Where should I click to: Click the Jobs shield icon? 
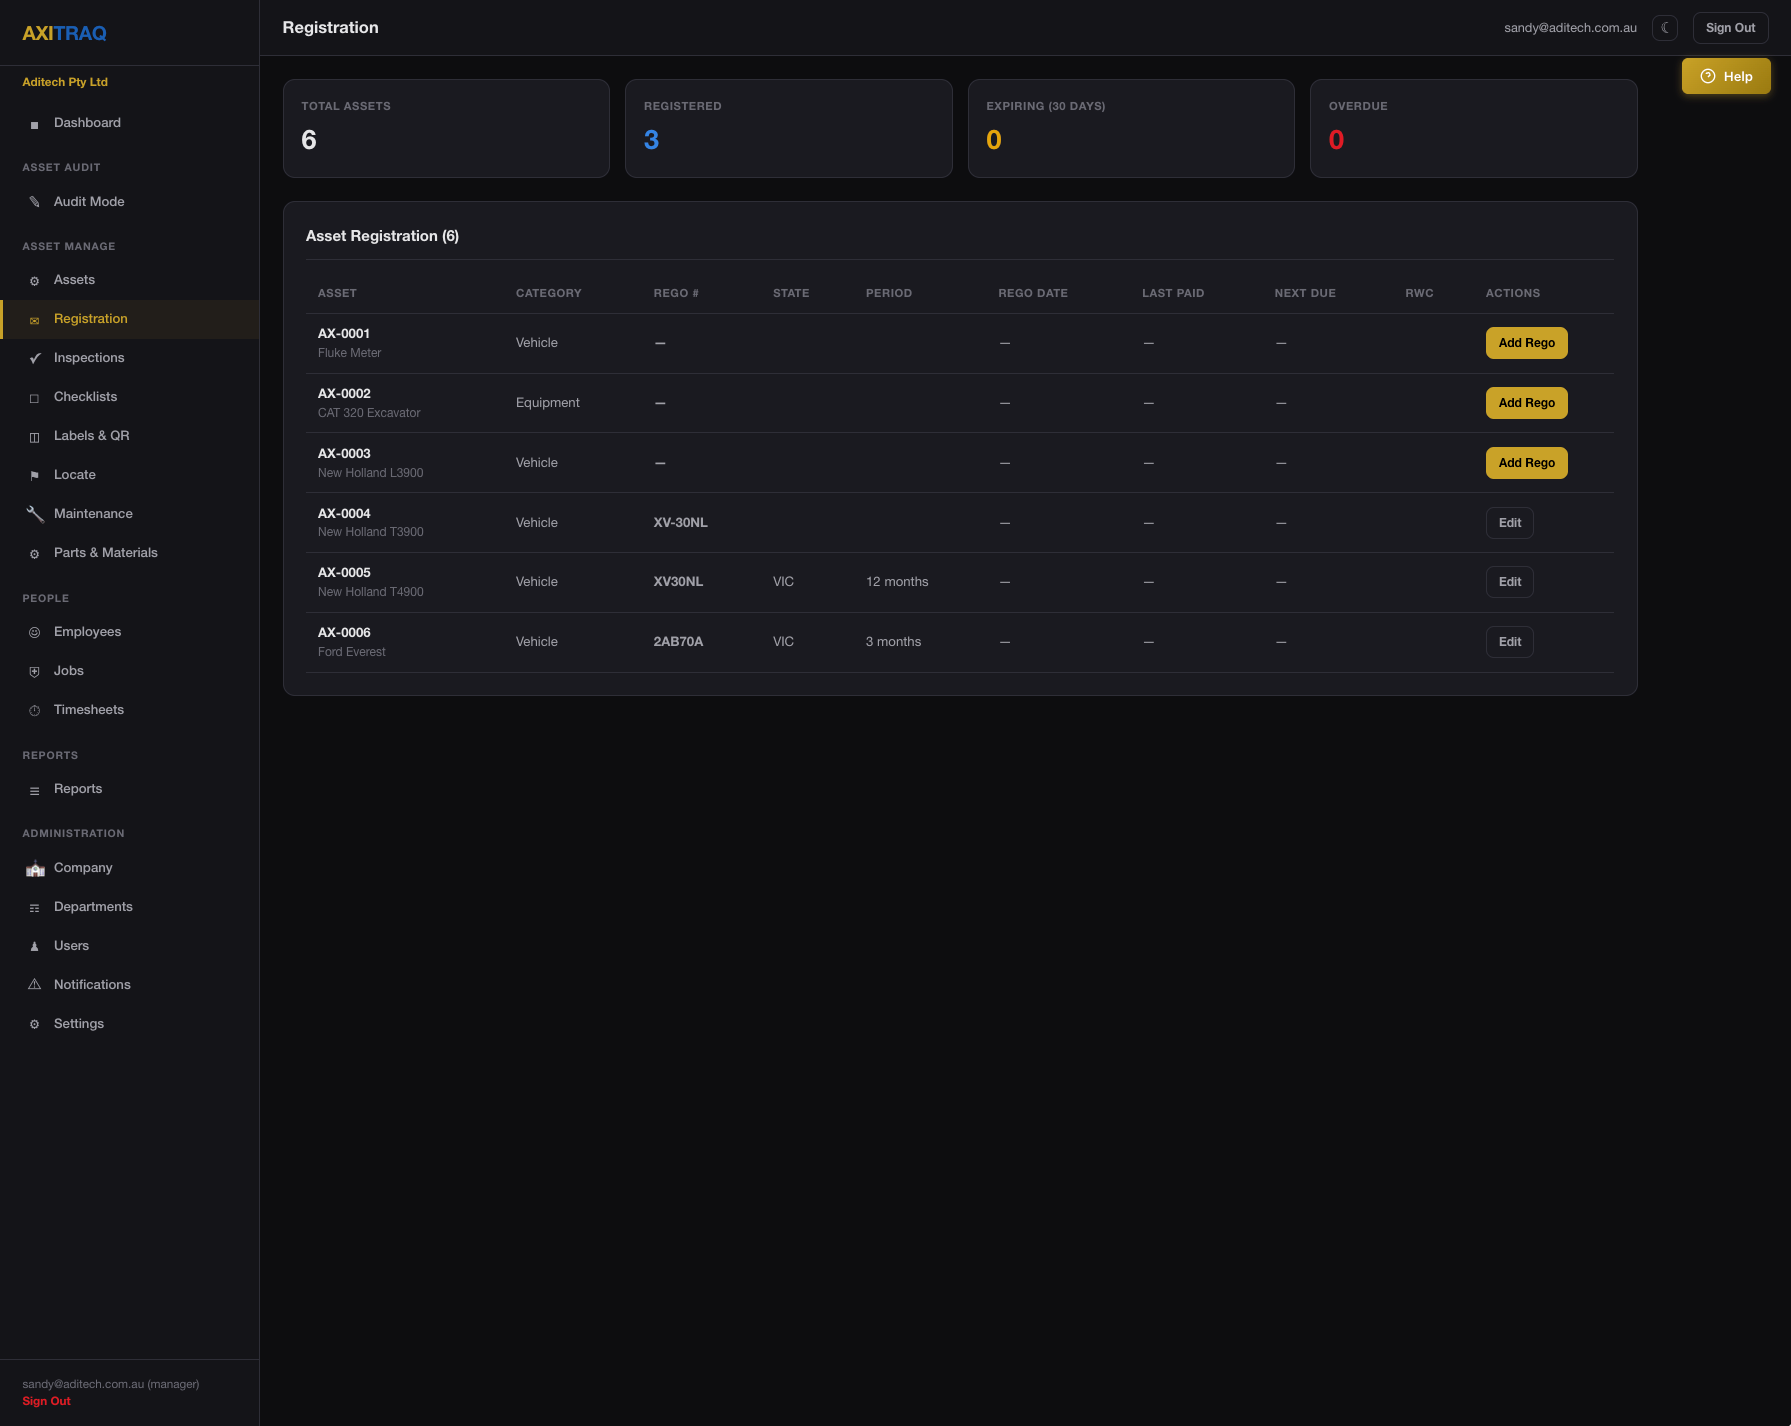pyautogui.click(x=34, y=672)
